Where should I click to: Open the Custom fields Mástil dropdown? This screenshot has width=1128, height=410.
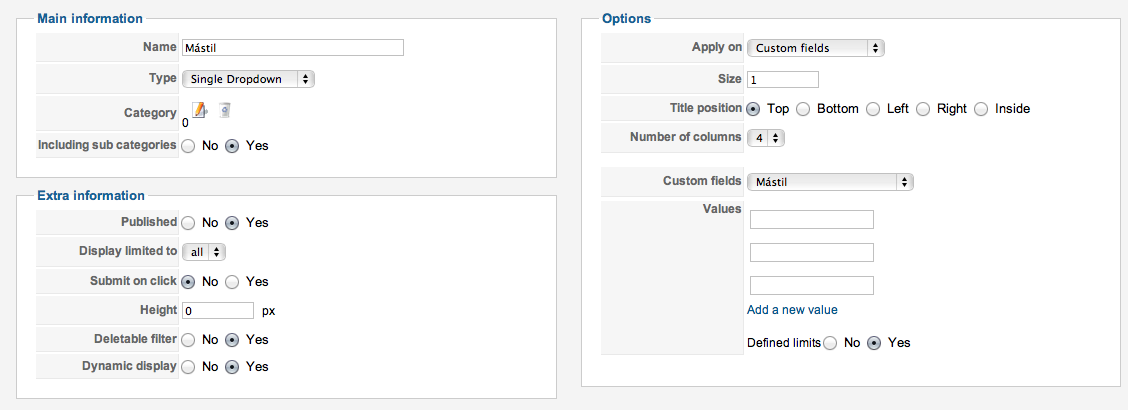pyautogui.click(x=830, y=182)
